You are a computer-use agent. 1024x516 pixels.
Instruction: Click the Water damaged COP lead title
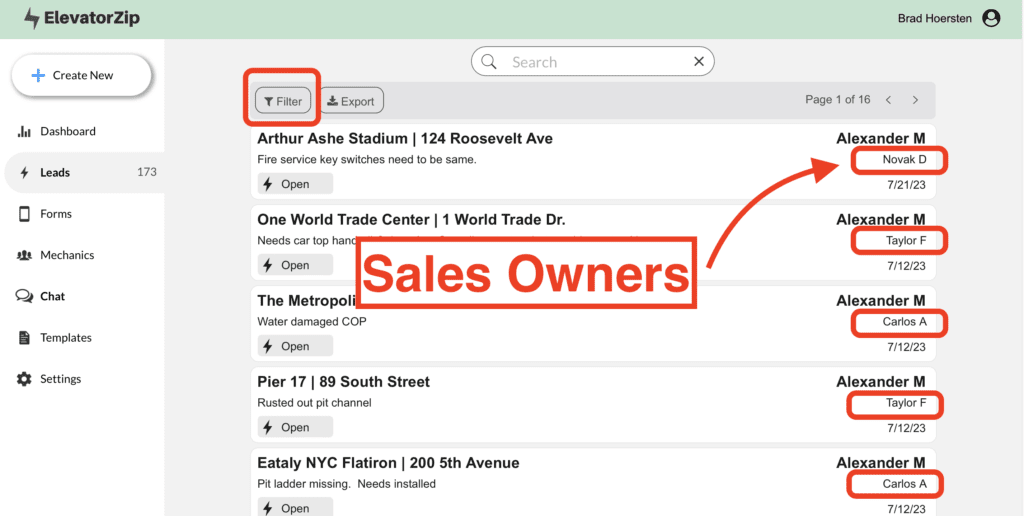point(306,300)
